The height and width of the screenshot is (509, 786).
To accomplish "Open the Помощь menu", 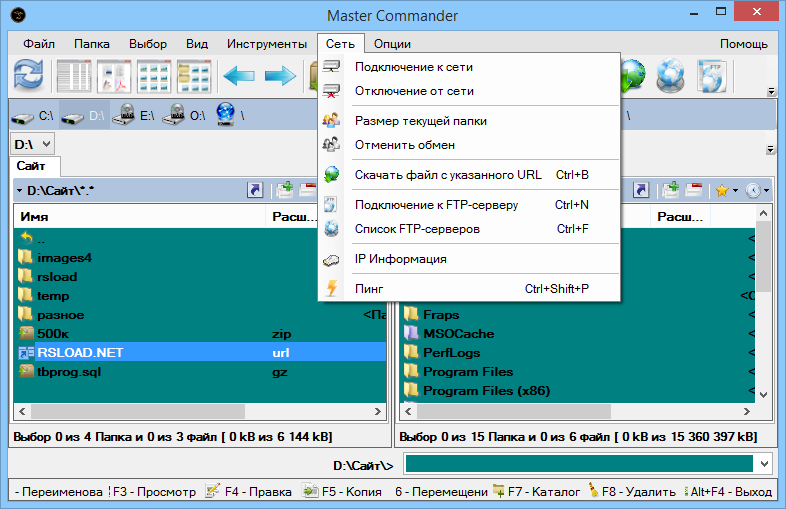I will (744, 44).
